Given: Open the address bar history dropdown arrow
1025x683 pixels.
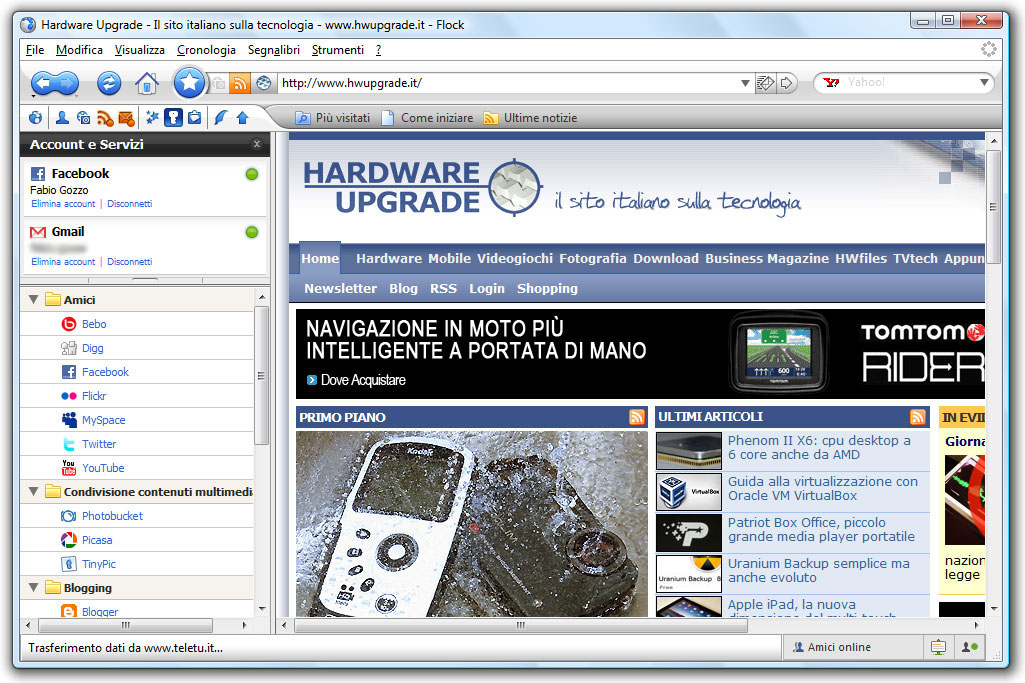Looking at the screenshot, I should 745,83.
